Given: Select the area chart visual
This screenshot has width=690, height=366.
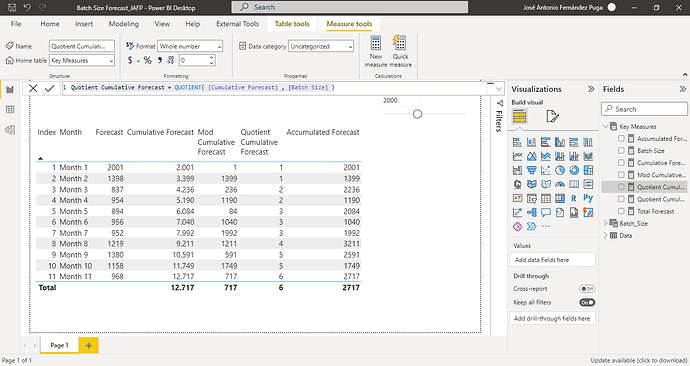Looking at the screenshot, I should pos(532,156).
